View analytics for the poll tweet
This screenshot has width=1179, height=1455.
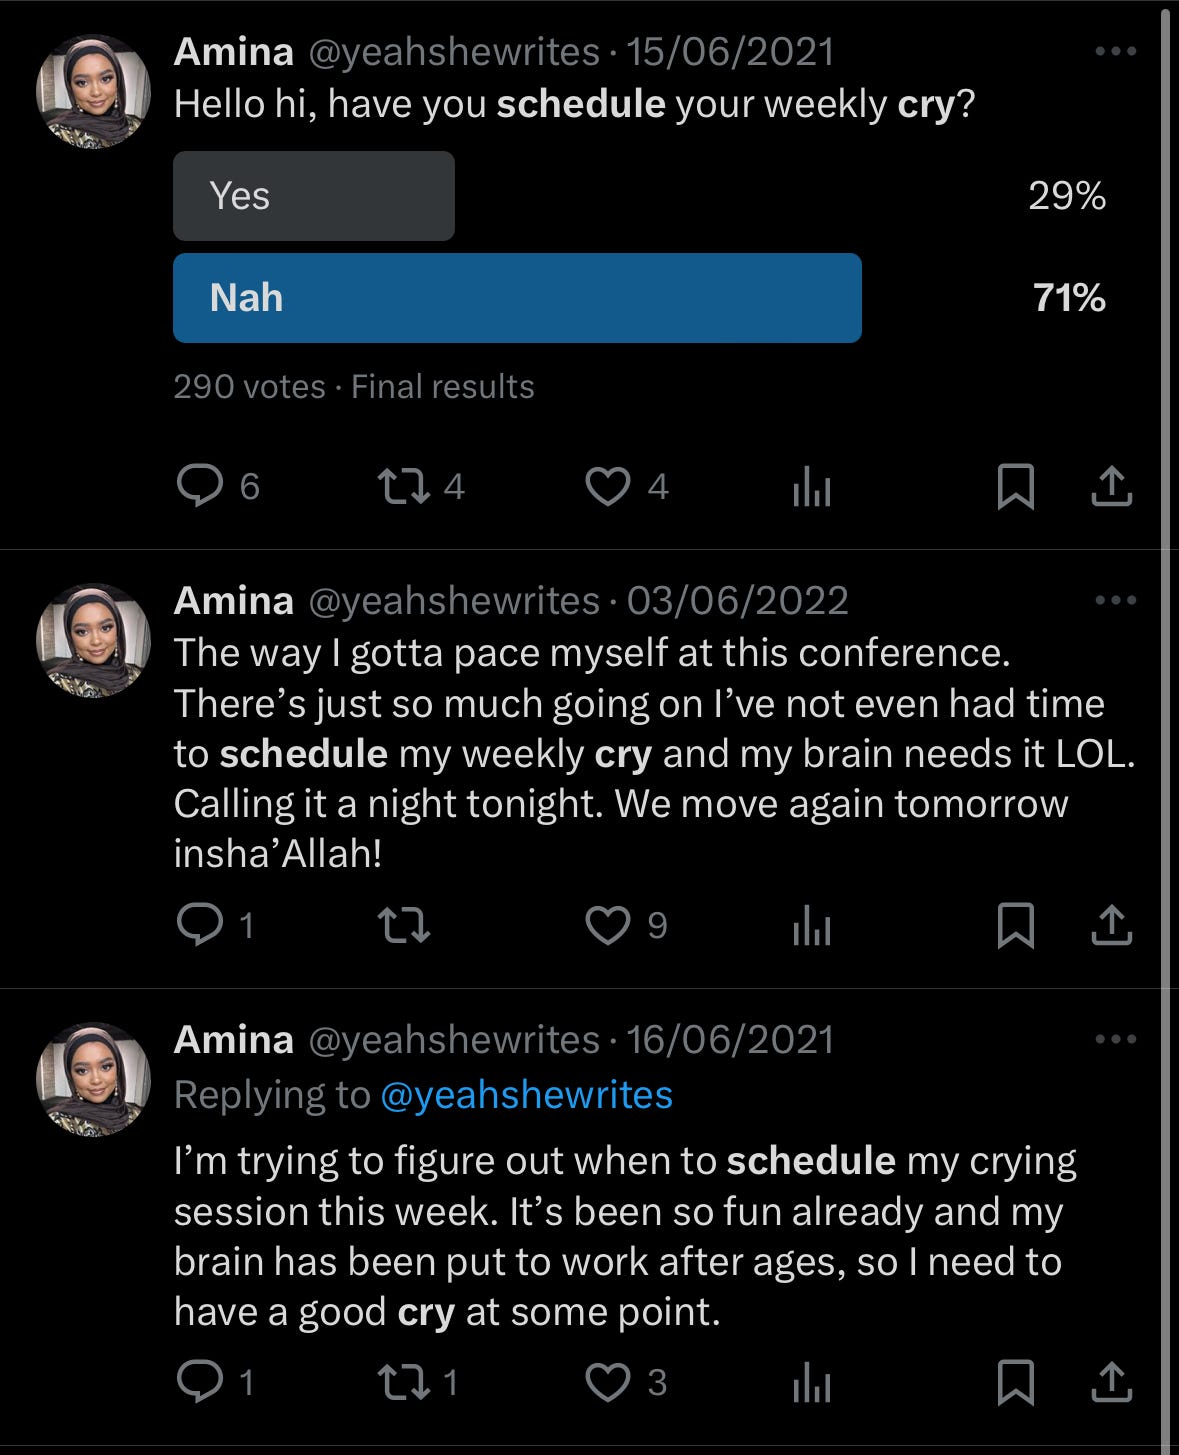(811, 488)
